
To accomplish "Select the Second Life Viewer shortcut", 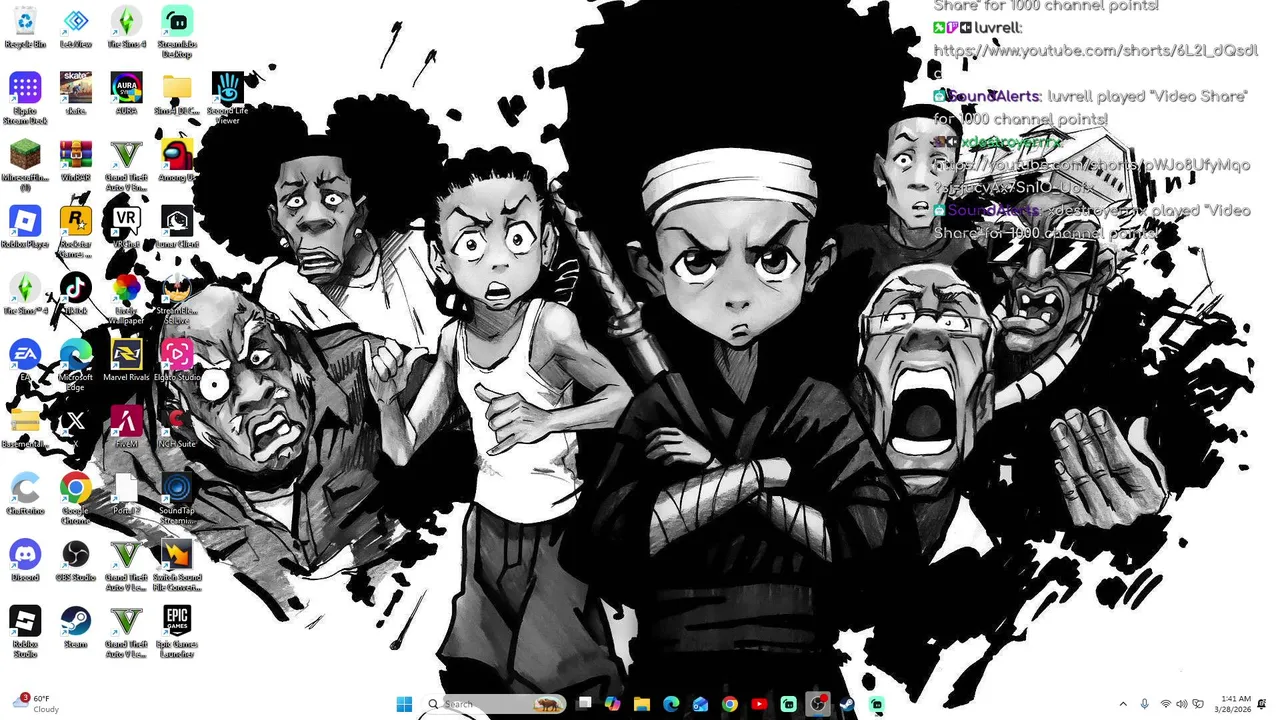I will point(228,98).
